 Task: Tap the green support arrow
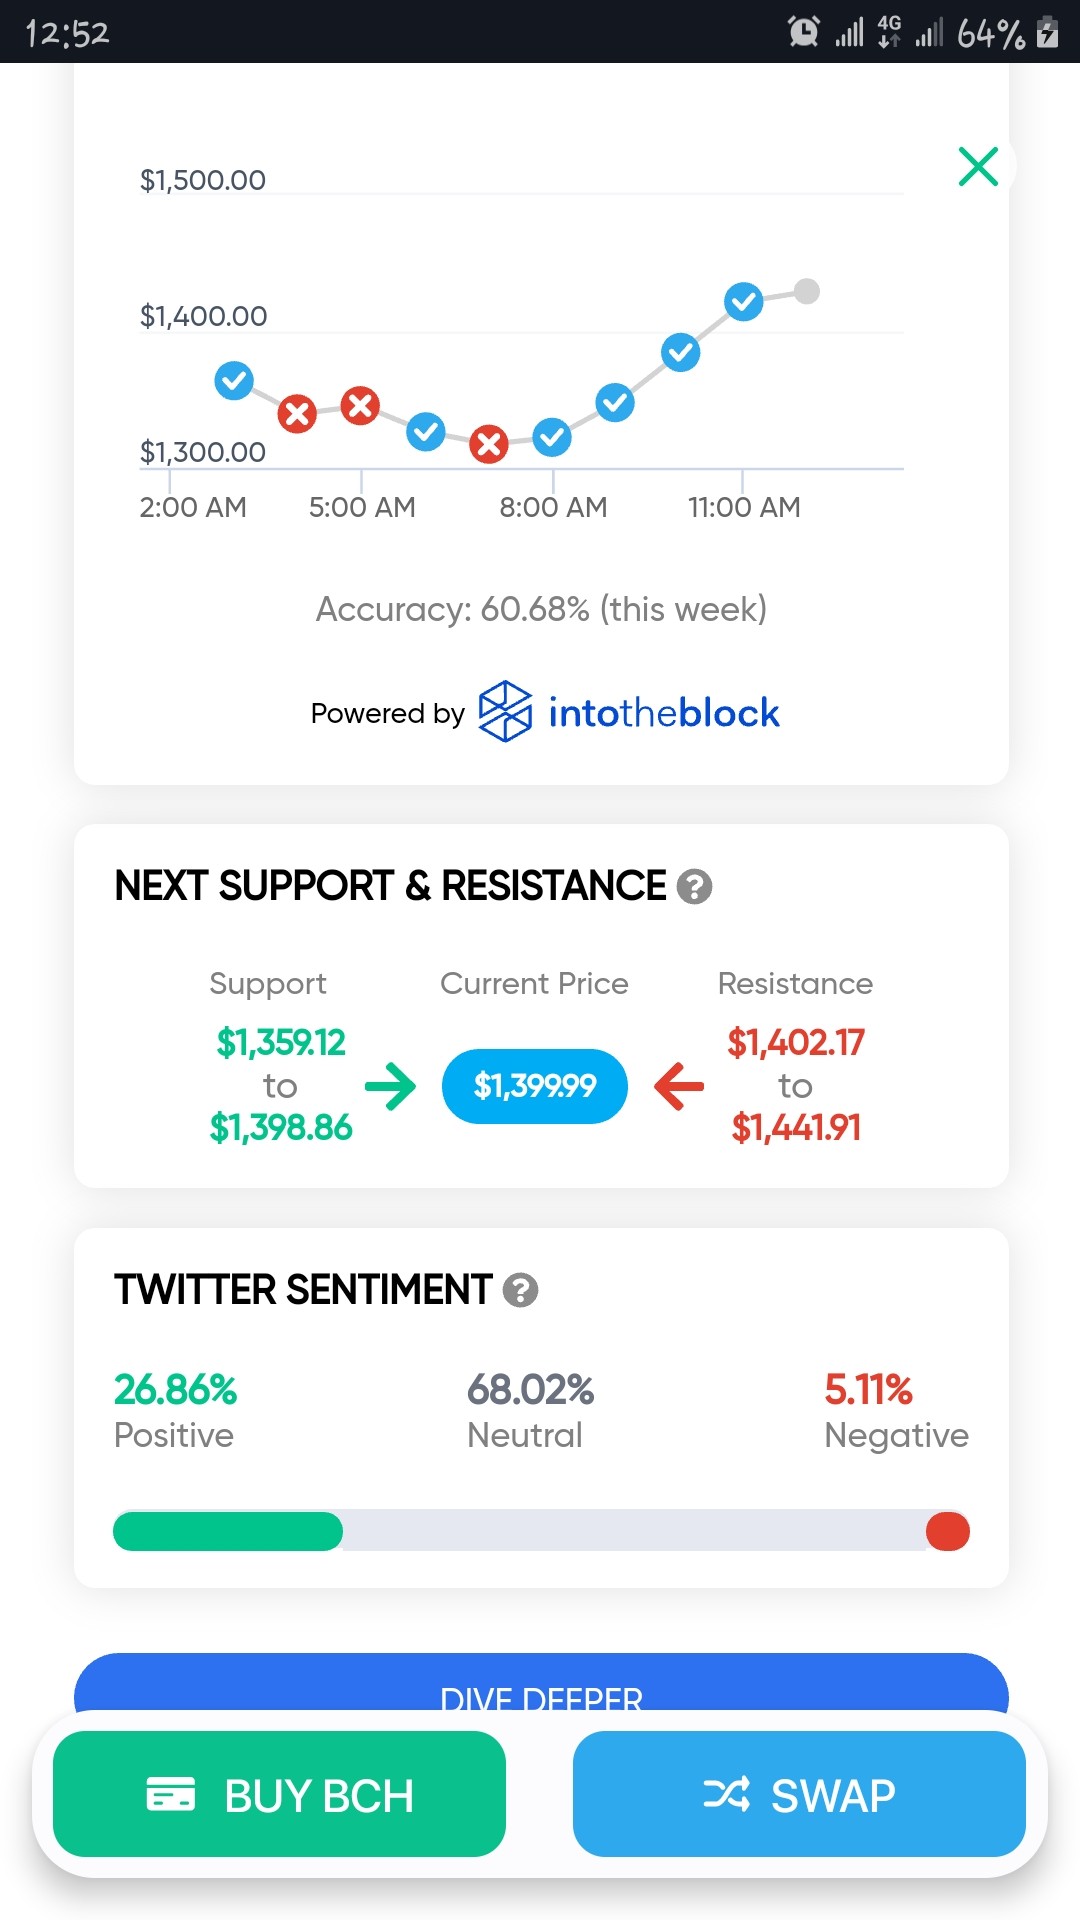(x=390, y=1086)
